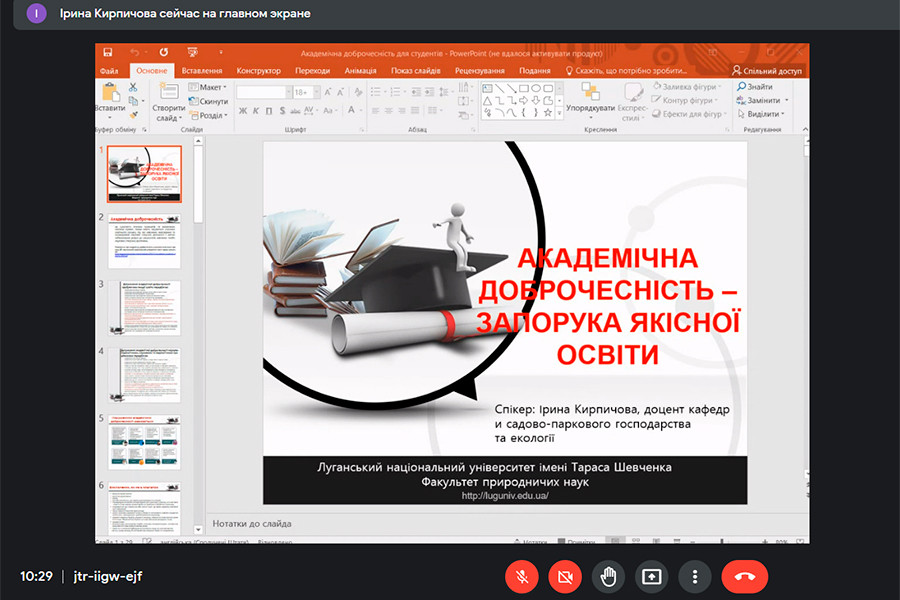
Task: Click the PowerPoint save icon
Action: click(x=109, y=52)
